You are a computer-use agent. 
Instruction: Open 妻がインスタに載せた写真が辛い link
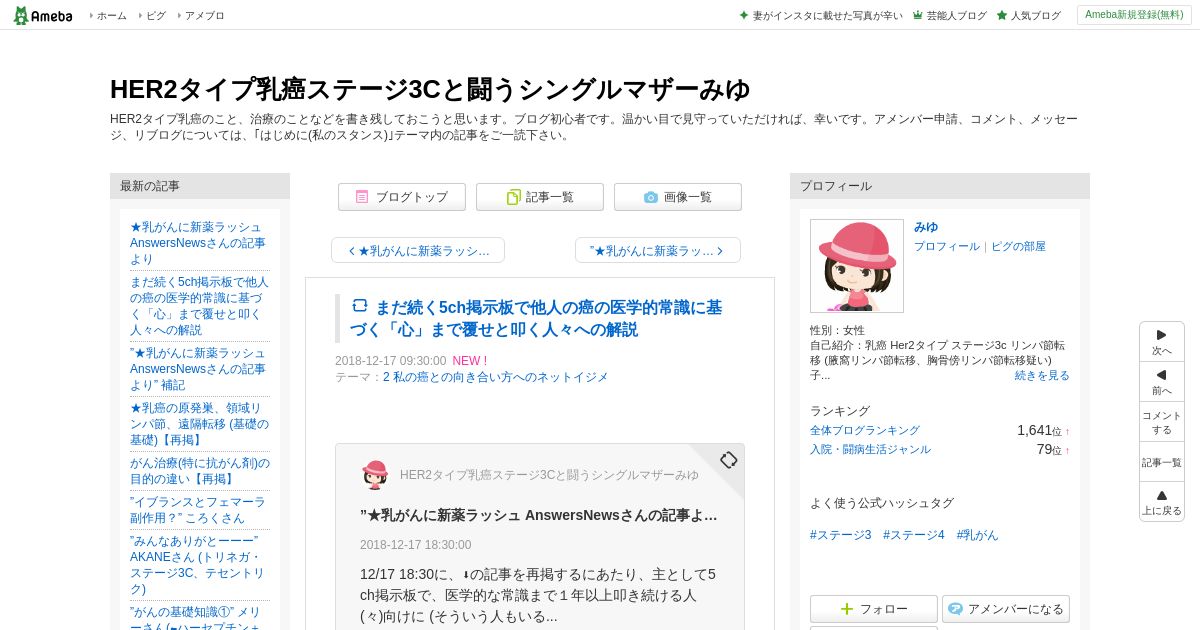point(820,15)
